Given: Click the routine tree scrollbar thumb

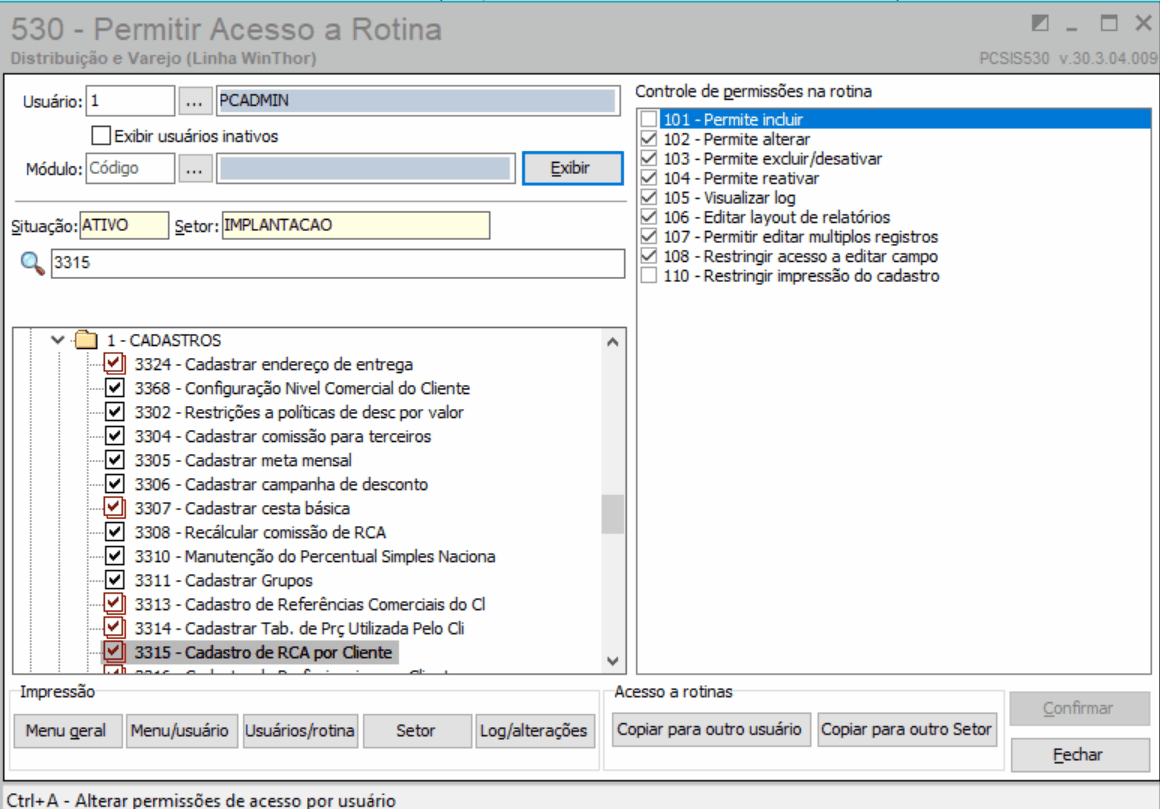Looking at the screenshot, I should 613,514.
